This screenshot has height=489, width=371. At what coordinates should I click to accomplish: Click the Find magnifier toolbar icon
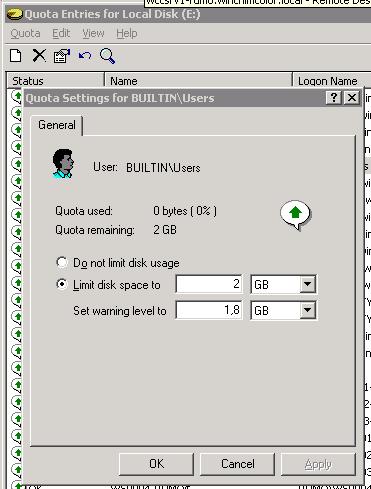(x=107, y=56)
